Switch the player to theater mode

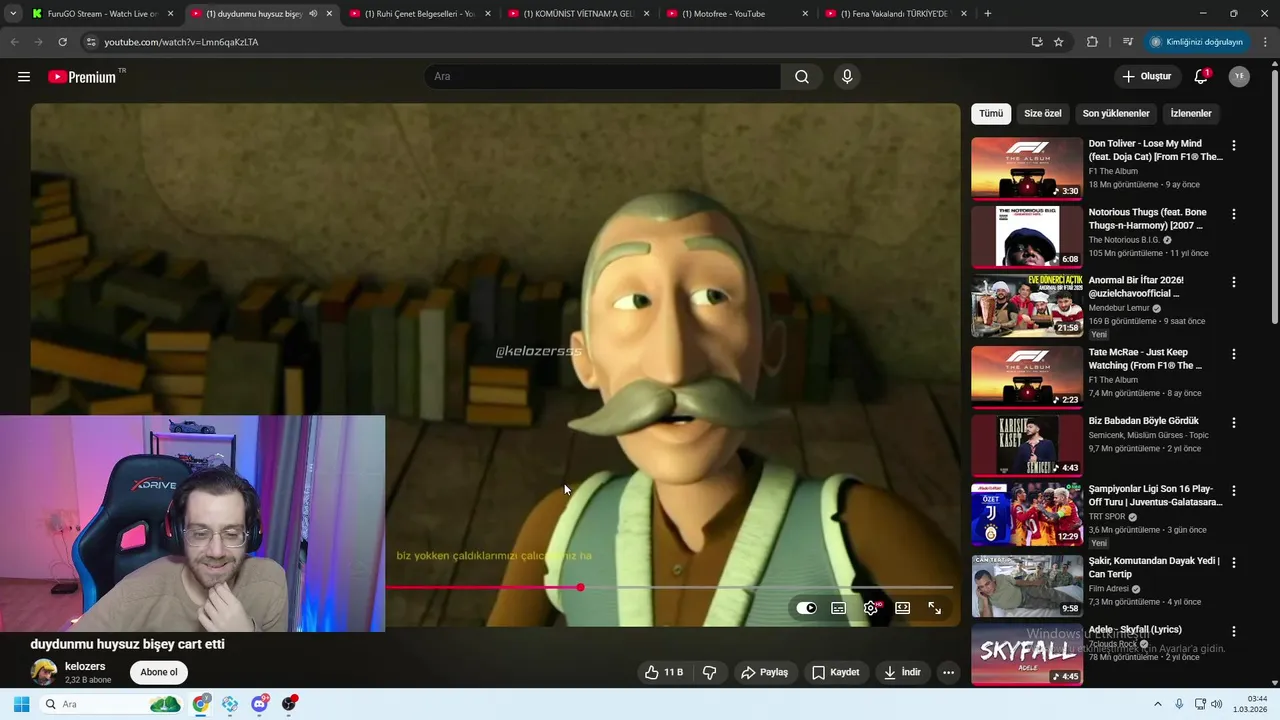point(903,608)
